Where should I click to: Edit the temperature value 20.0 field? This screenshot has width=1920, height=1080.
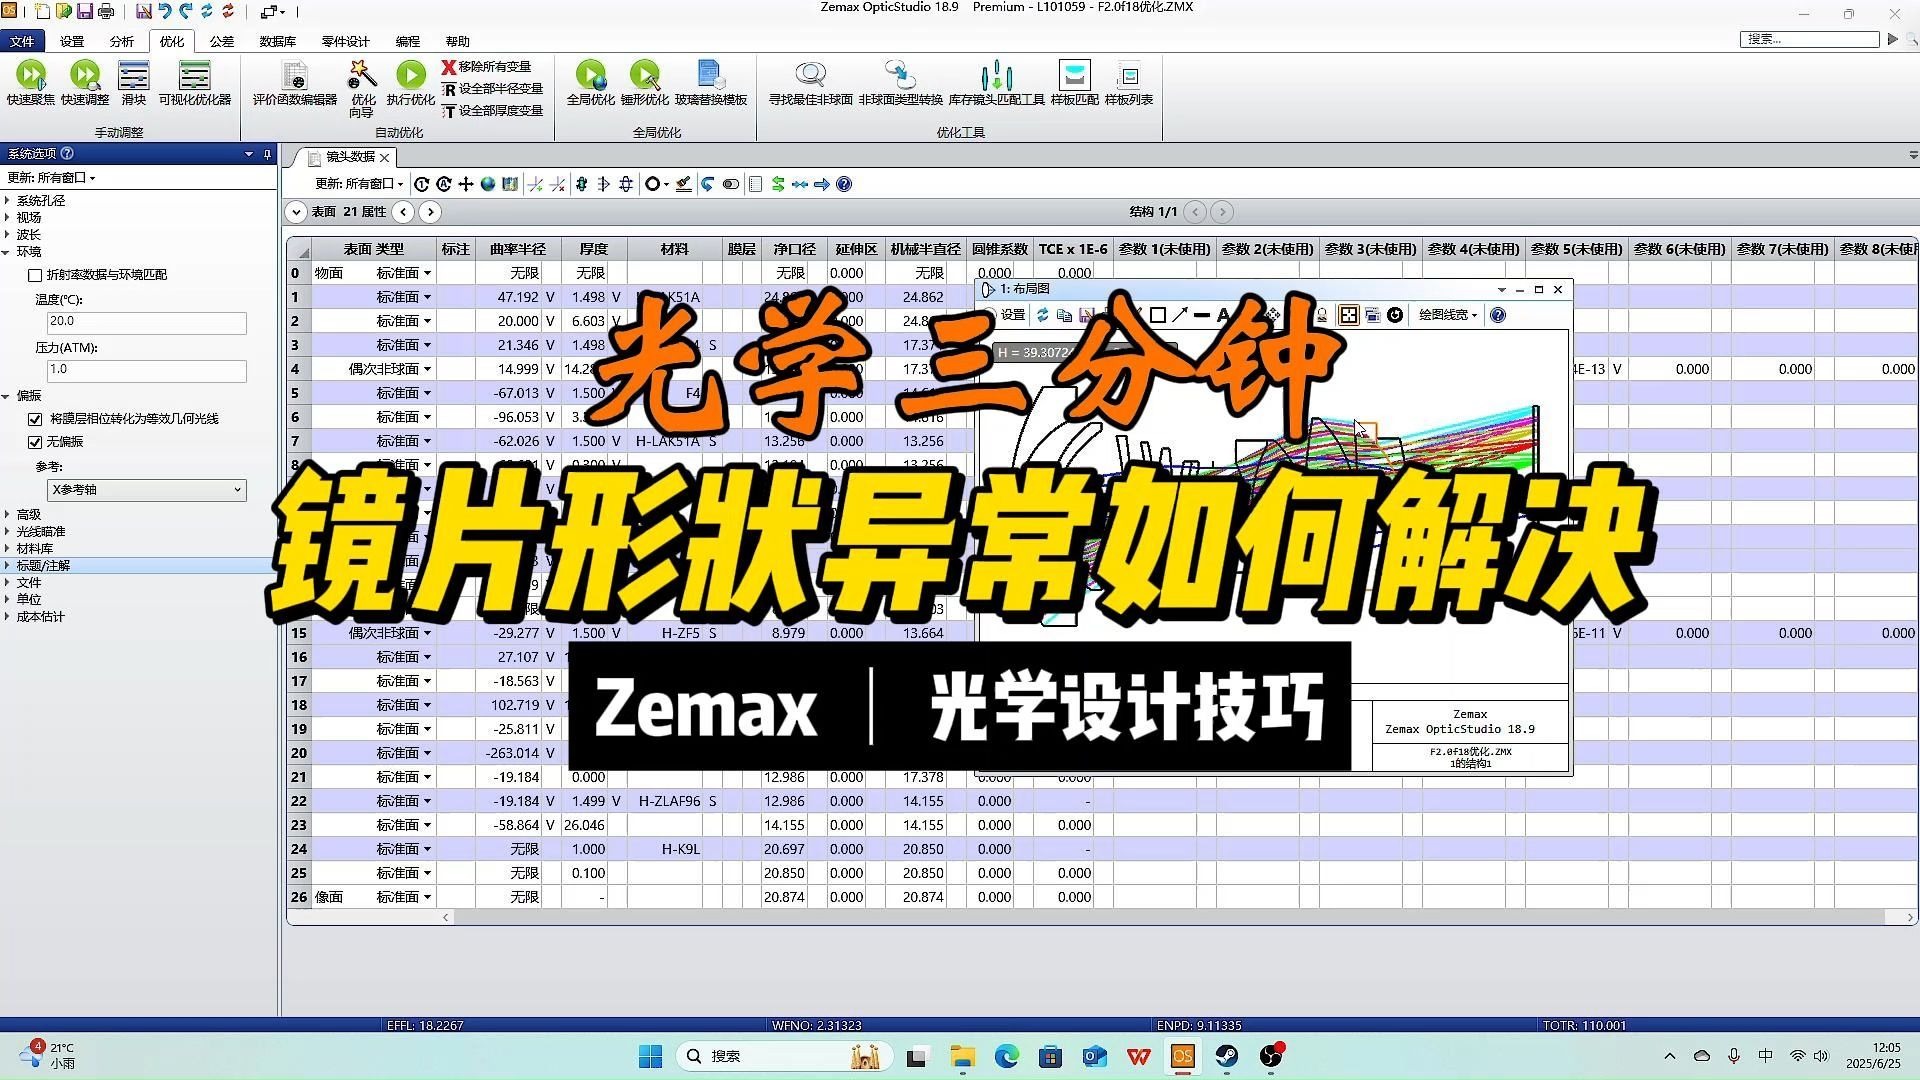coord(146,321)
